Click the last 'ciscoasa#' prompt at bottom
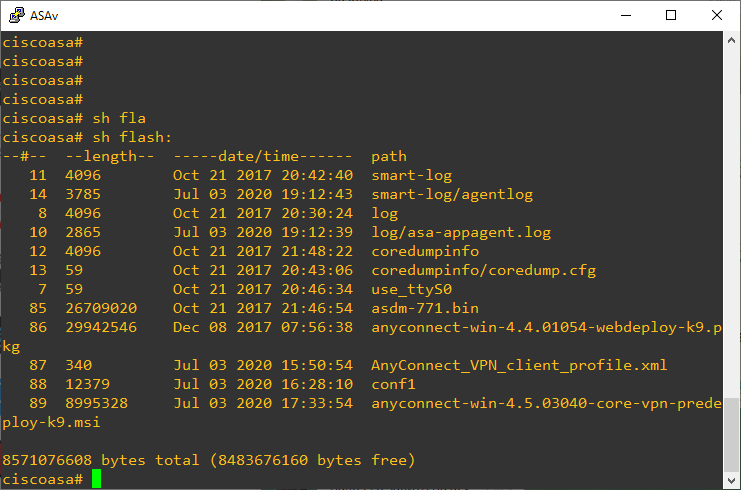The height and width of the screenshot is (490, 741). coord(43,479)
